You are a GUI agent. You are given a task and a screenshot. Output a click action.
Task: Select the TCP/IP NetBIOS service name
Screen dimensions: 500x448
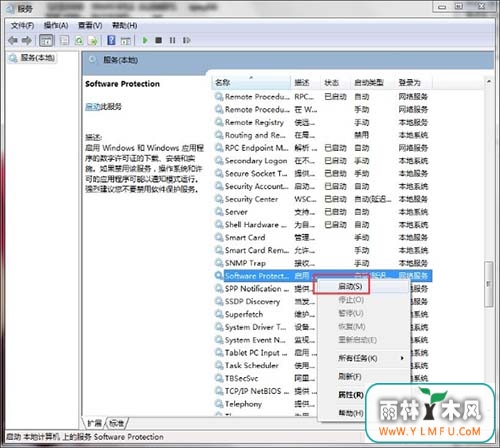[257, 391]
